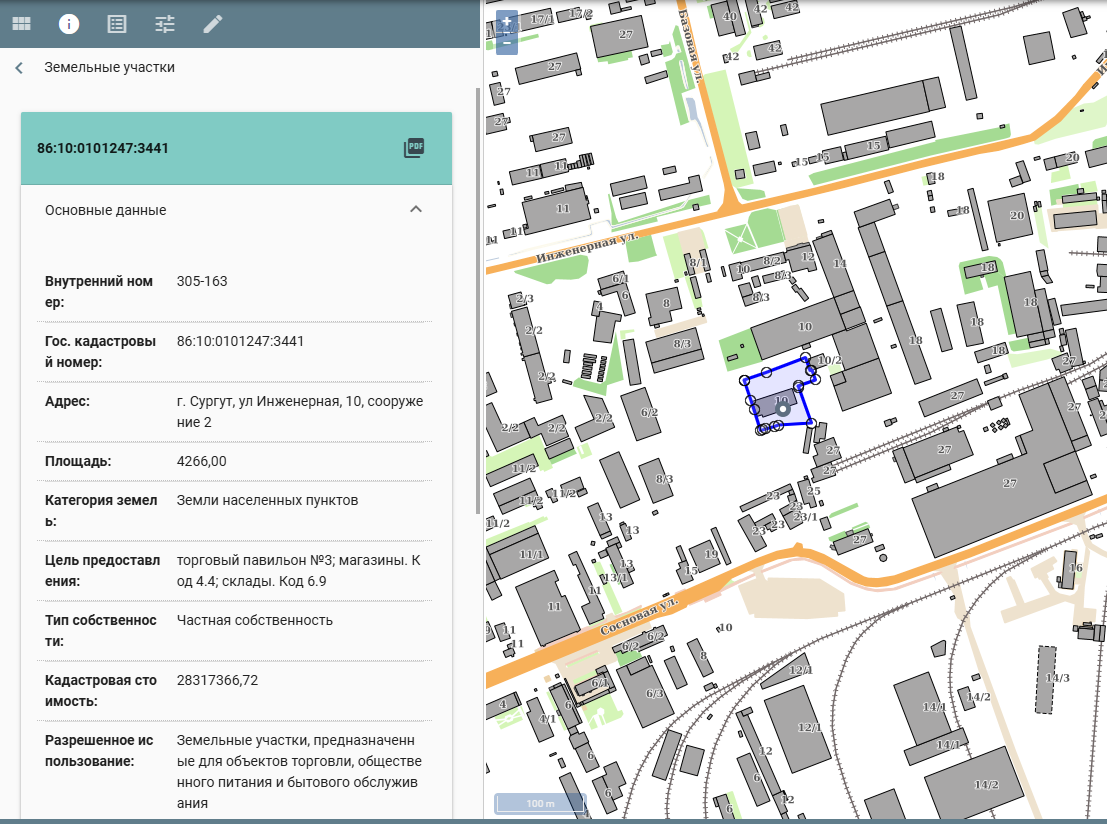1107x824 pixels.
Task: Collapse the Основные данные section chevron
Action: coord(416,210)
